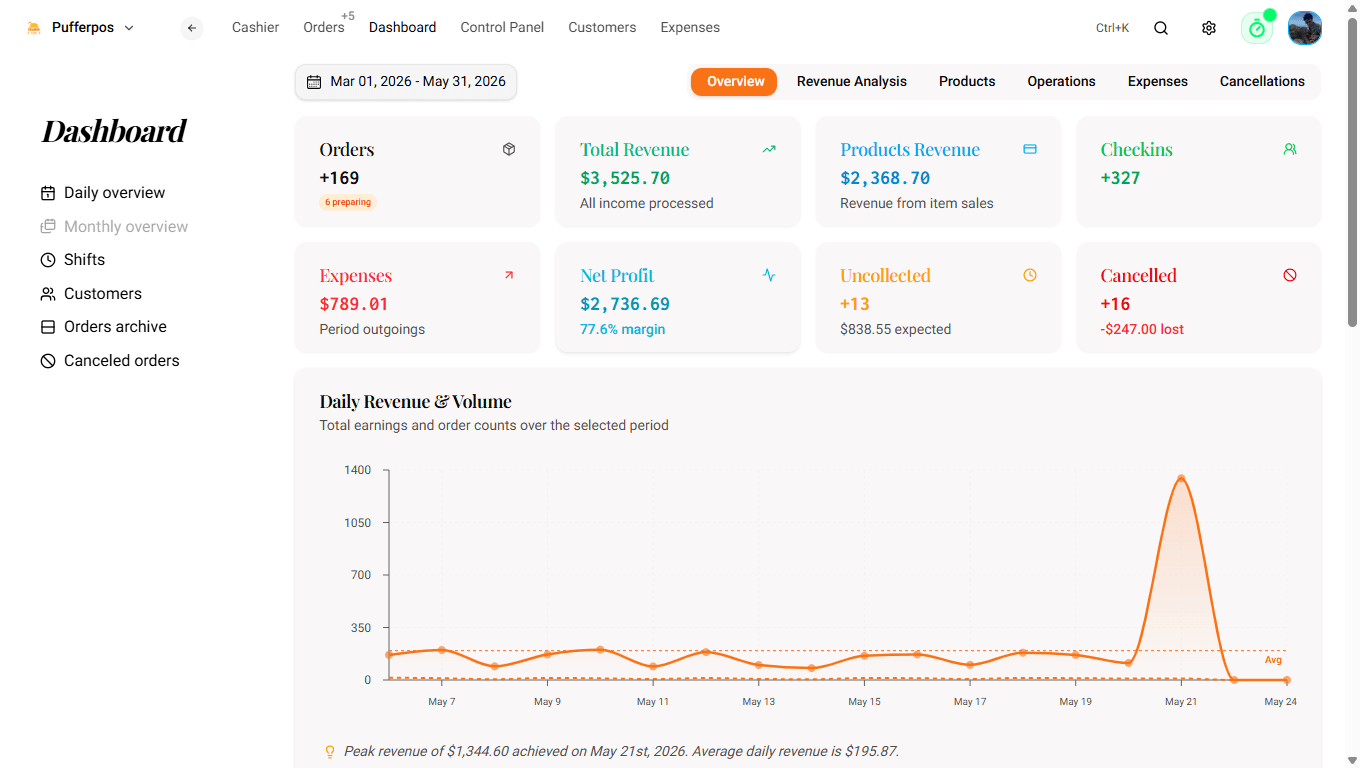
Task: Switch to the Cancellations tab
Action: coord(1262,82)
